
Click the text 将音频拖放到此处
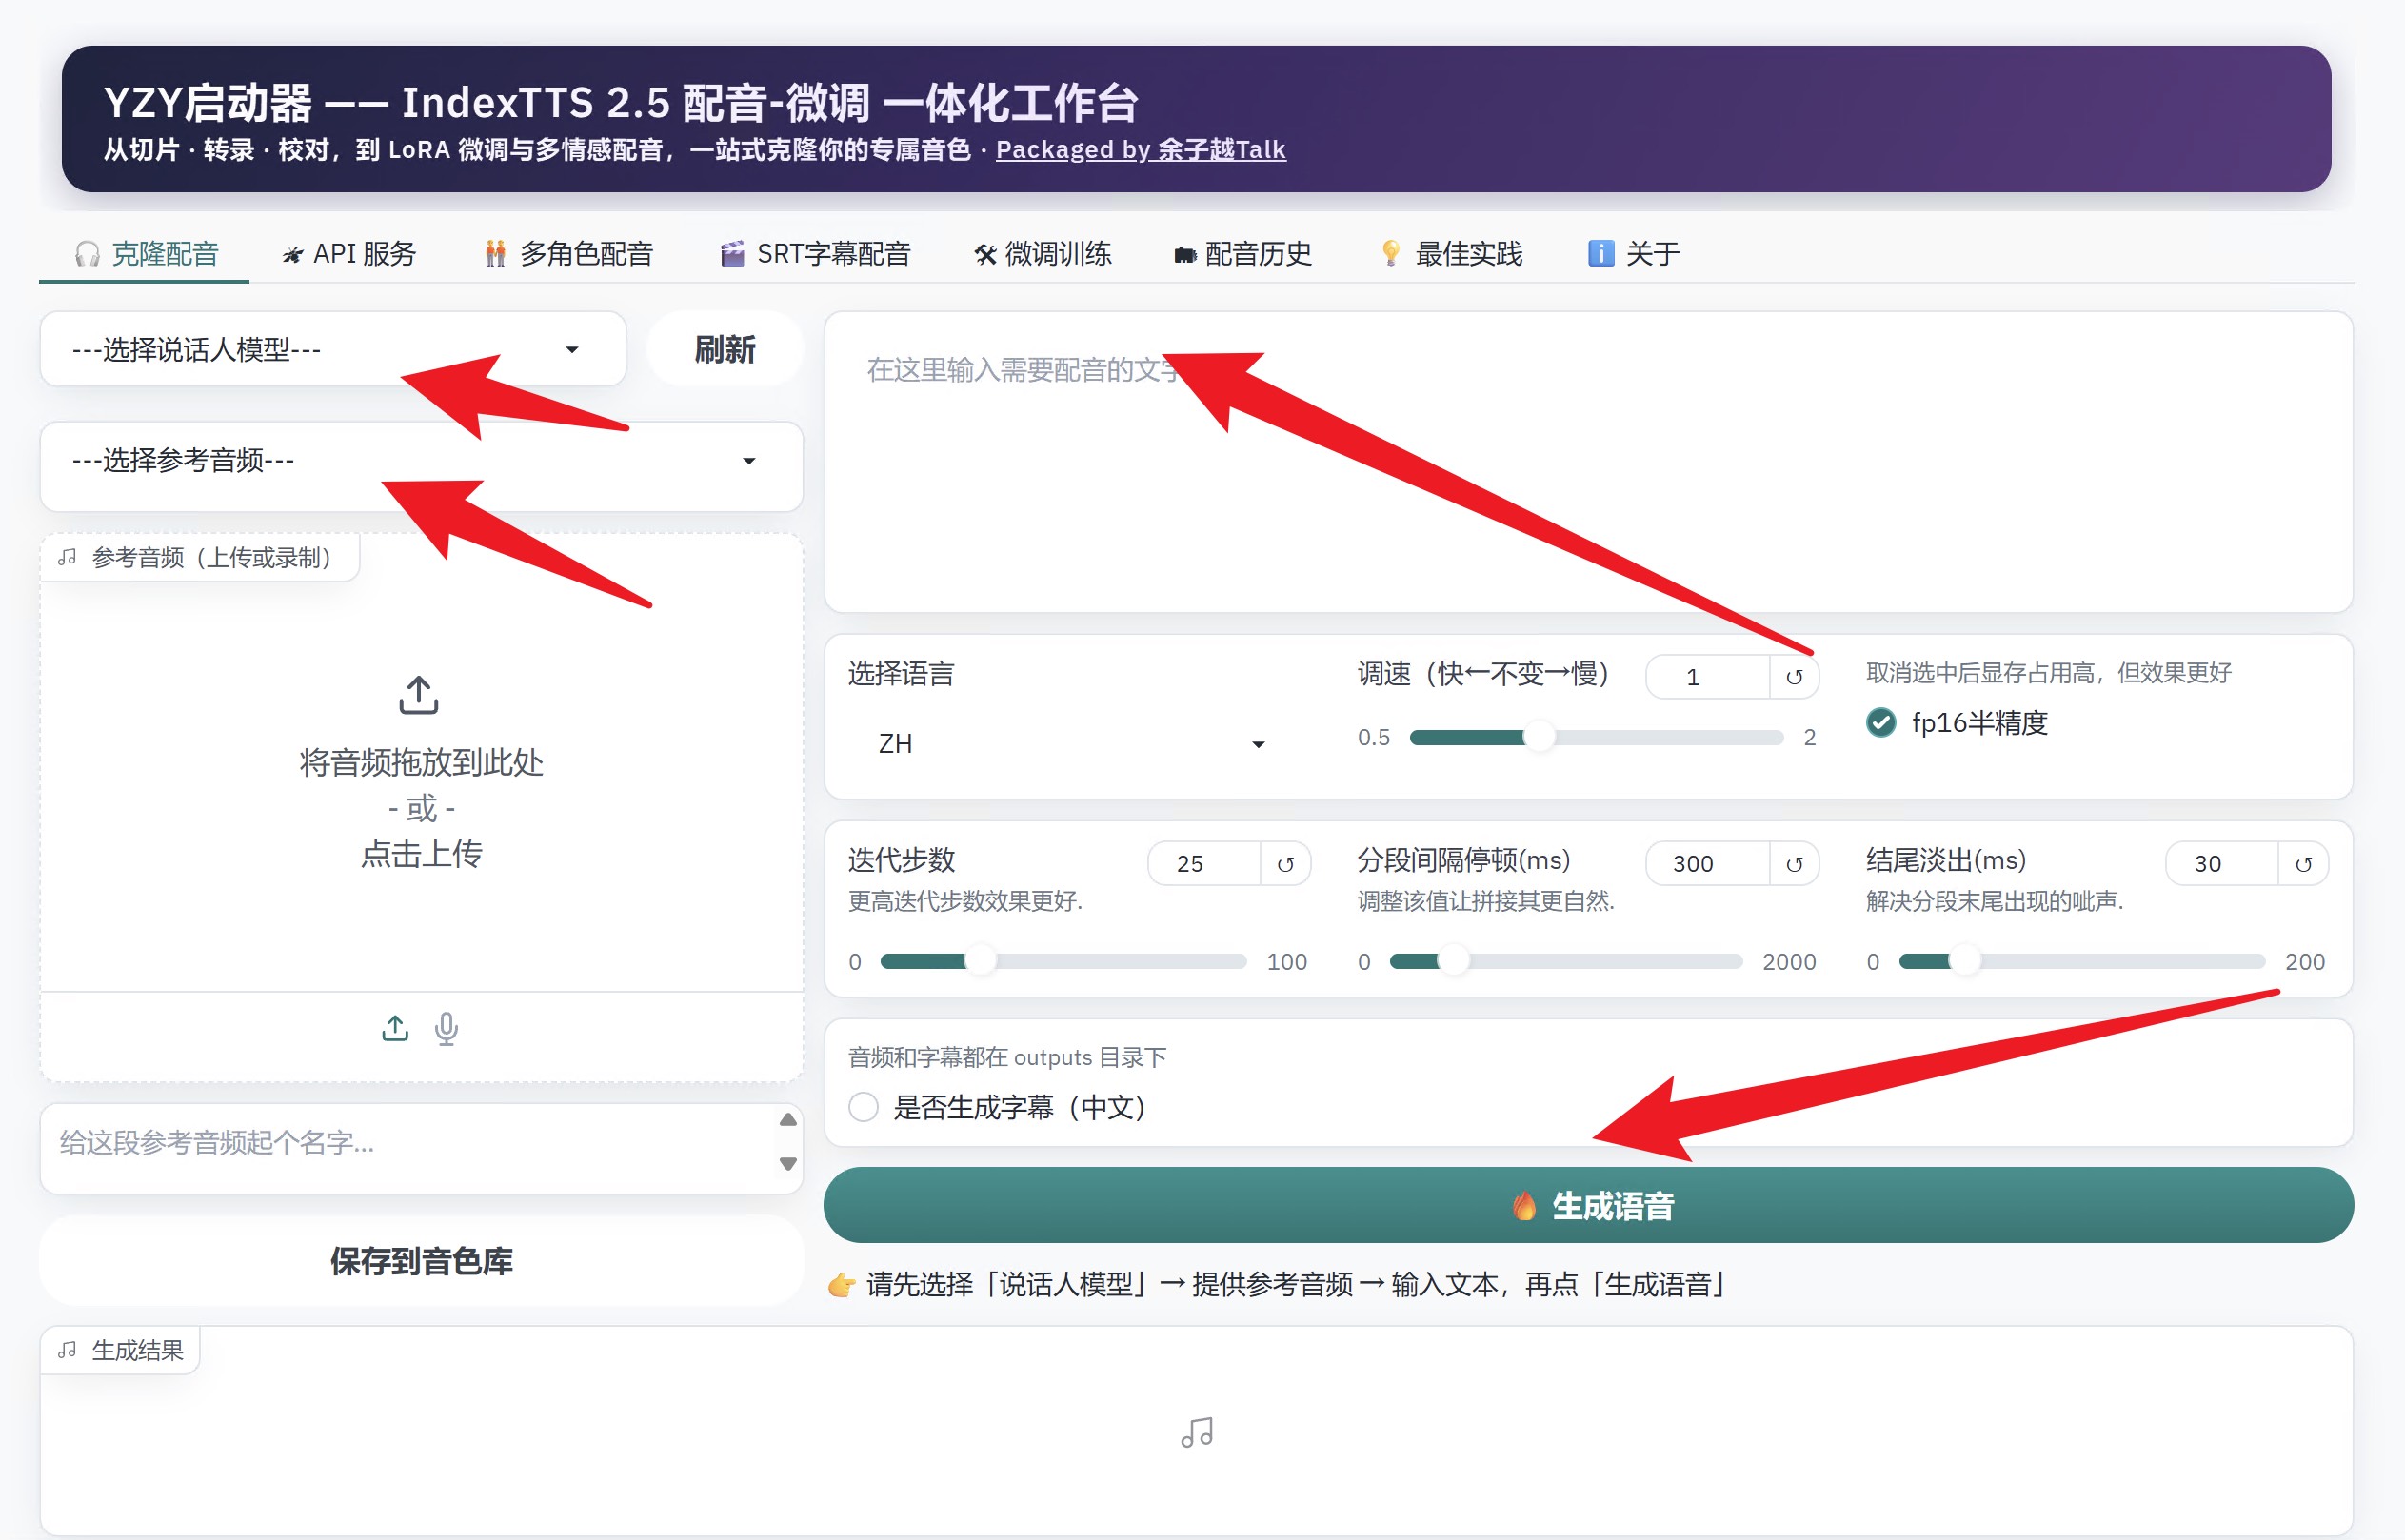tap(421, 763)
